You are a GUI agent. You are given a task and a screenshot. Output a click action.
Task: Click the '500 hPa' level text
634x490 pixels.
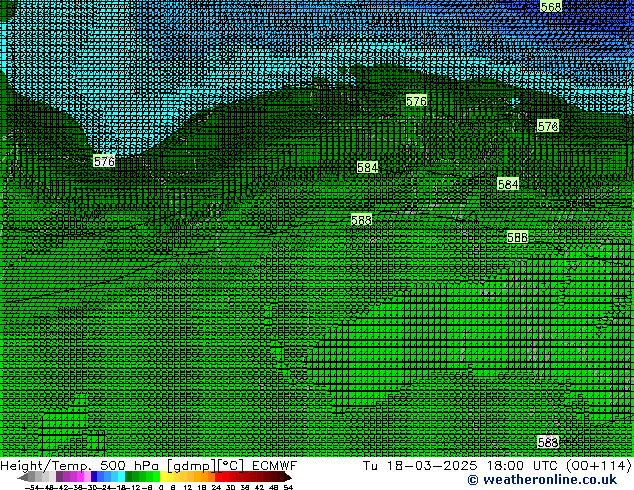coord(129,466)
